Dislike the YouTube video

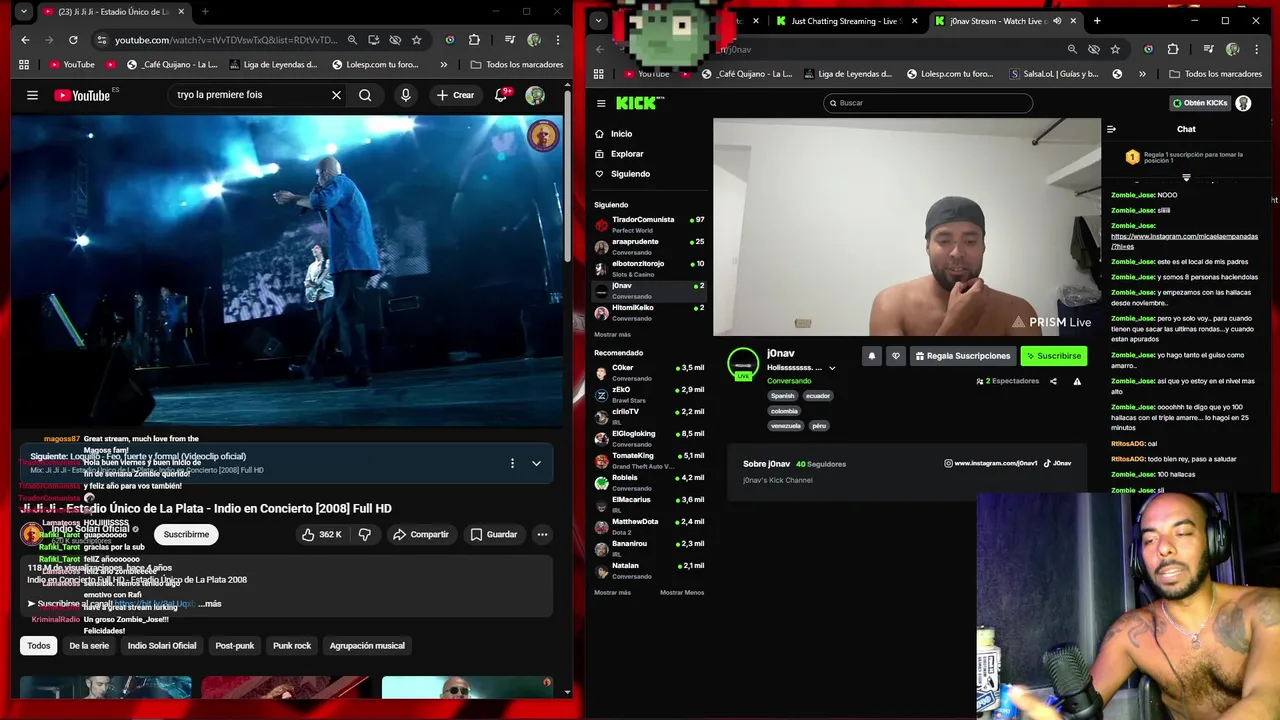[364, 534]
